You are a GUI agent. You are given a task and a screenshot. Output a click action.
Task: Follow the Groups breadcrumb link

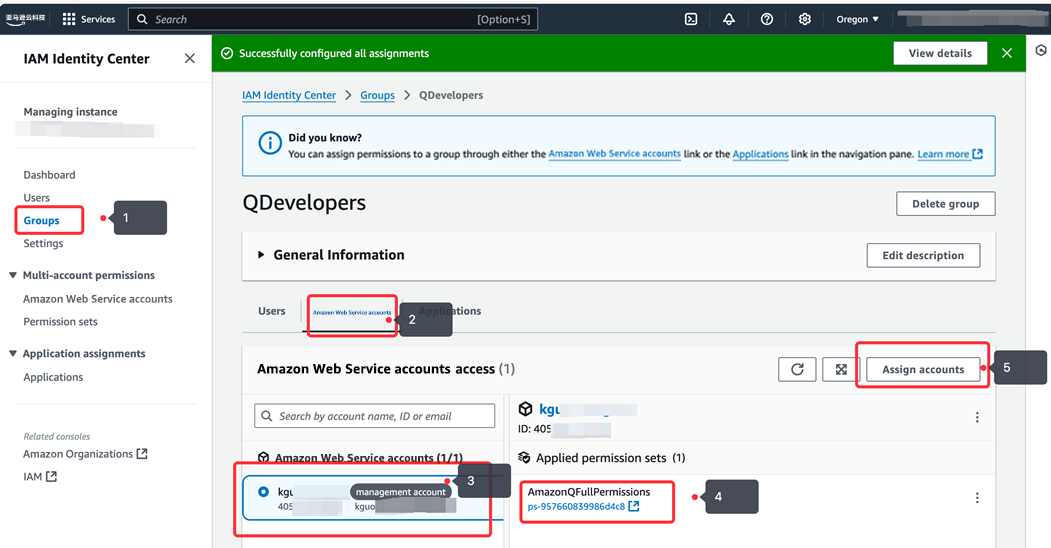tap(377, 95)
